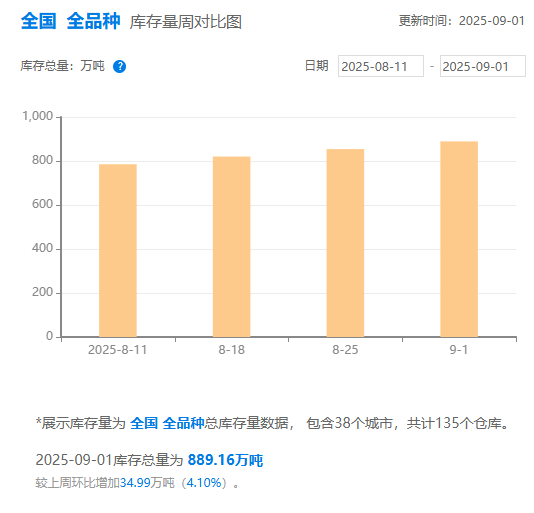Select the 8-25 inventory bar
534x513 pixels.
(x=345, y=243)
